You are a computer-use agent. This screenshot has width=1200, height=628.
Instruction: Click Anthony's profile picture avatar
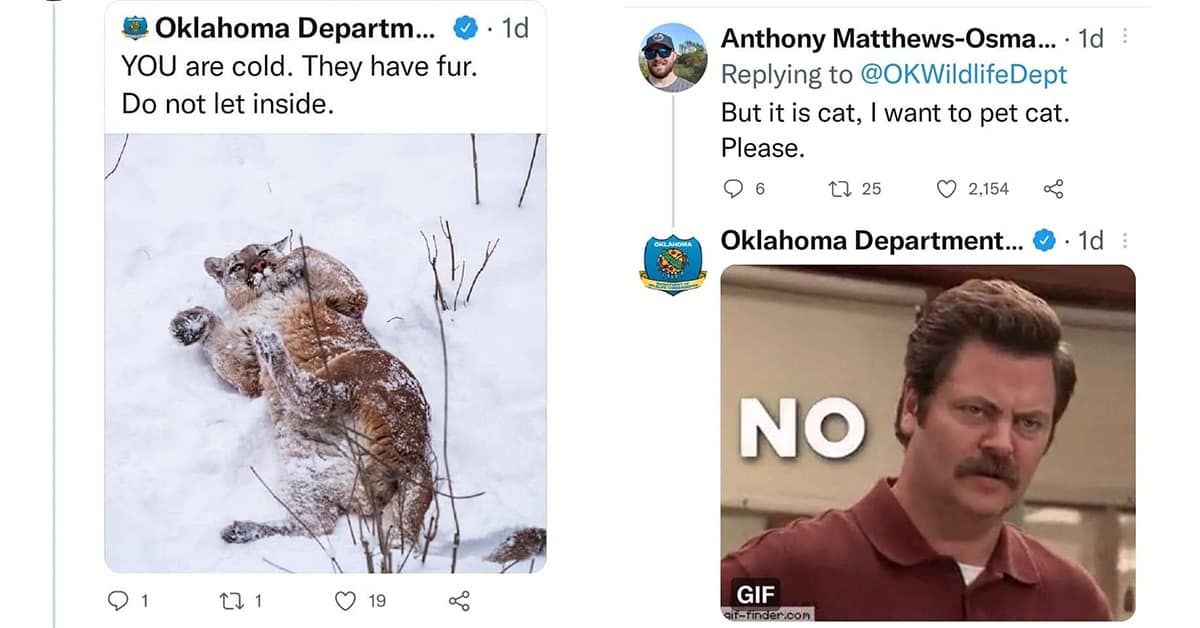(x=673, y=56)
